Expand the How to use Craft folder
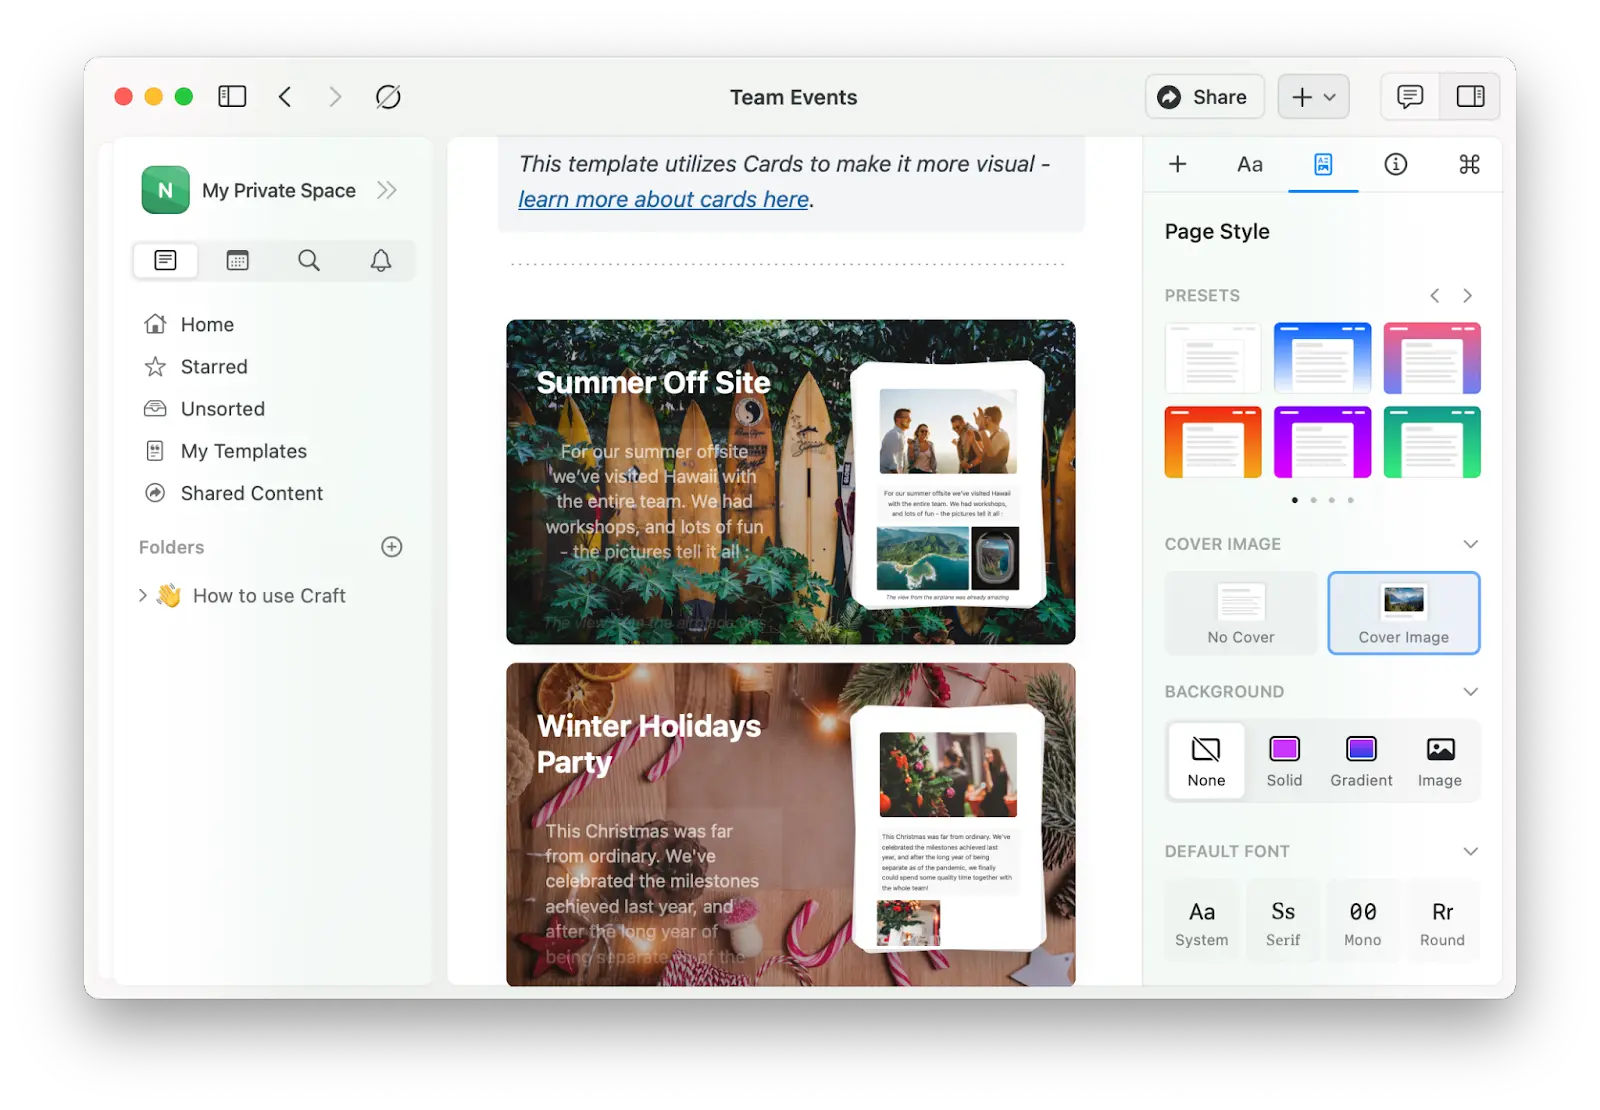 (x=143, y=596)
